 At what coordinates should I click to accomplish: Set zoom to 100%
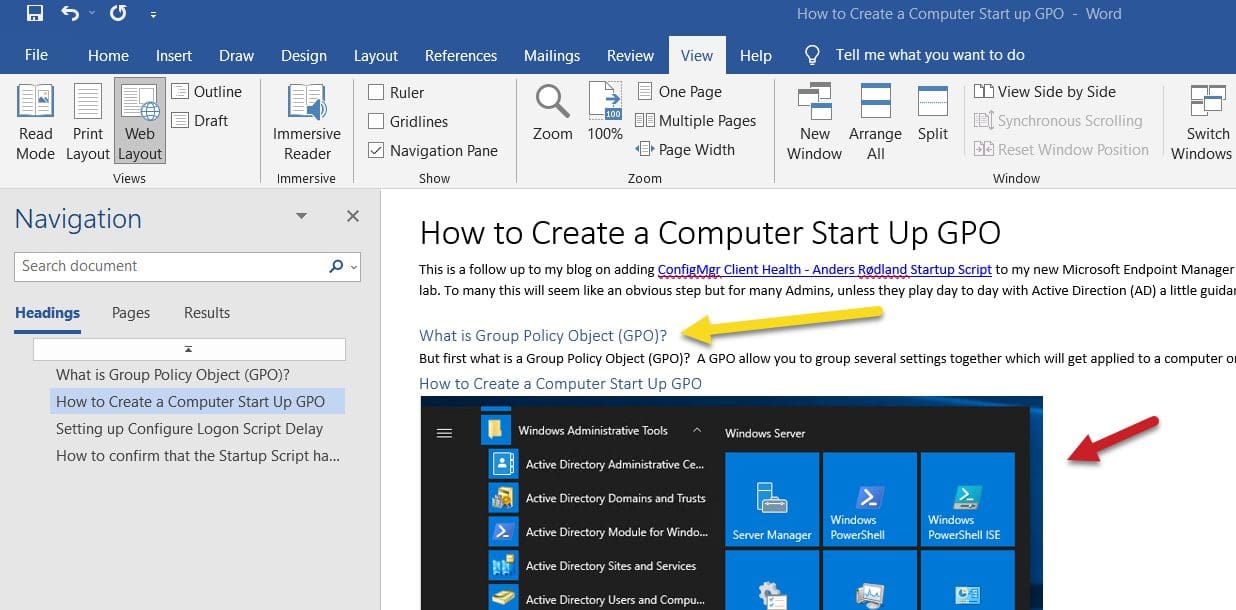[605, 113]
